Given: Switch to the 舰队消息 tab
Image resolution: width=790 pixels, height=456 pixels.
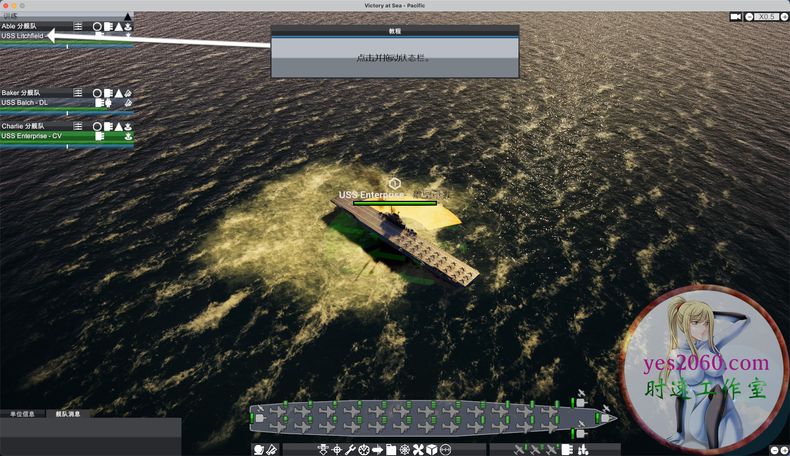Looking at the screenshot, I should click(x=68, y=413).
